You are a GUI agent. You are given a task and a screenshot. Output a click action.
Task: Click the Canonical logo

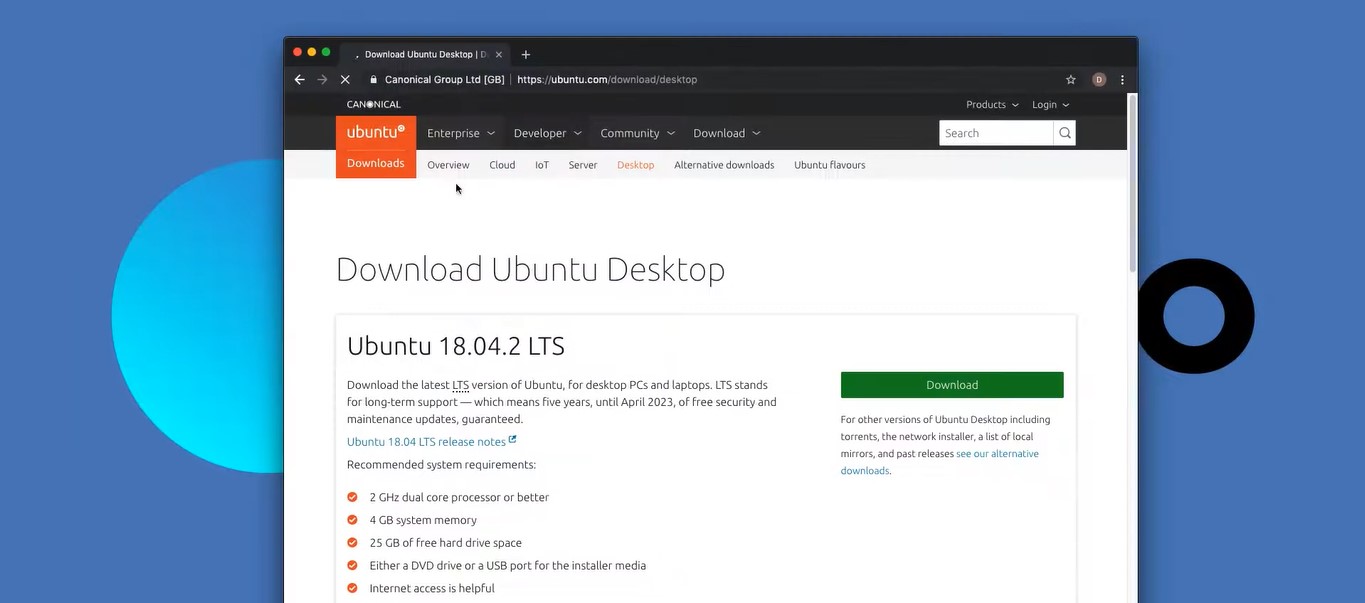[373, 104]
